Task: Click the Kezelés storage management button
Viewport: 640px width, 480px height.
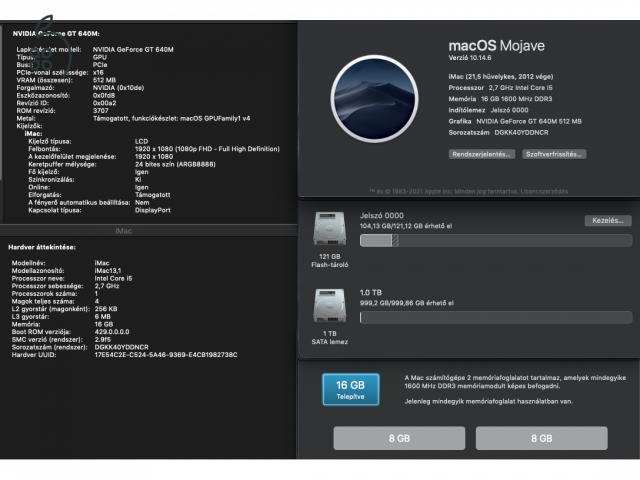Action: [608, 220]
